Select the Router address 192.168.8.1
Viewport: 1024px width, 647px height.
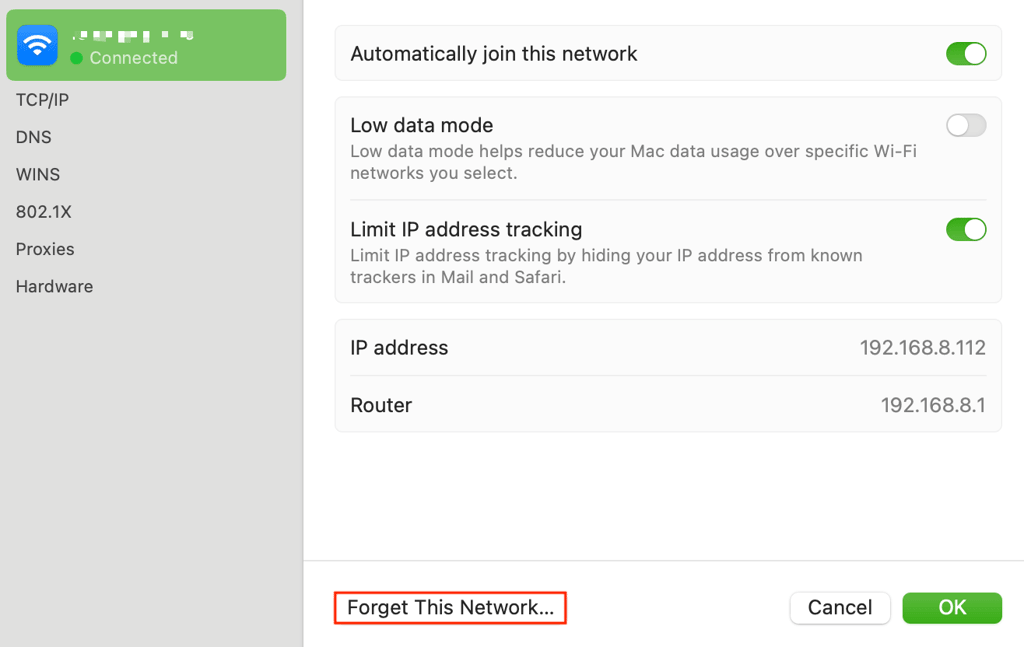933,405
